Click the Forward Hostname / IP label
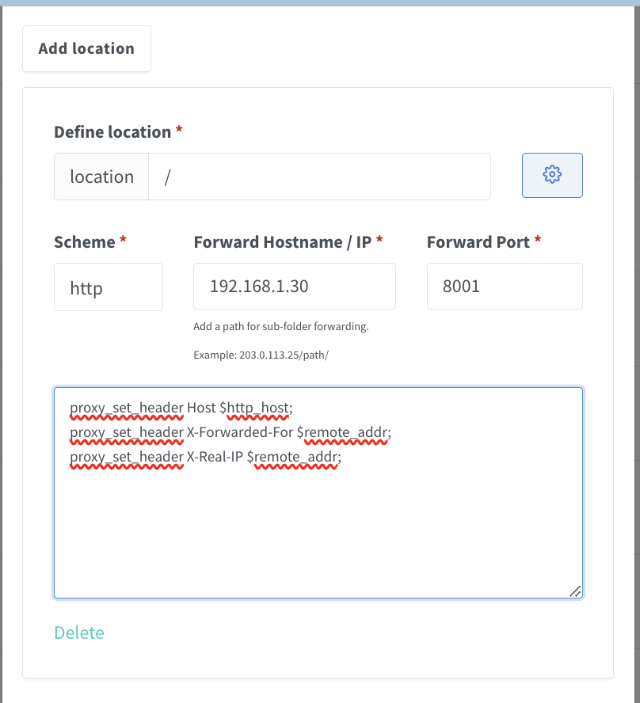The height and width of the screenshot is (703, 640). pos(283,242)
